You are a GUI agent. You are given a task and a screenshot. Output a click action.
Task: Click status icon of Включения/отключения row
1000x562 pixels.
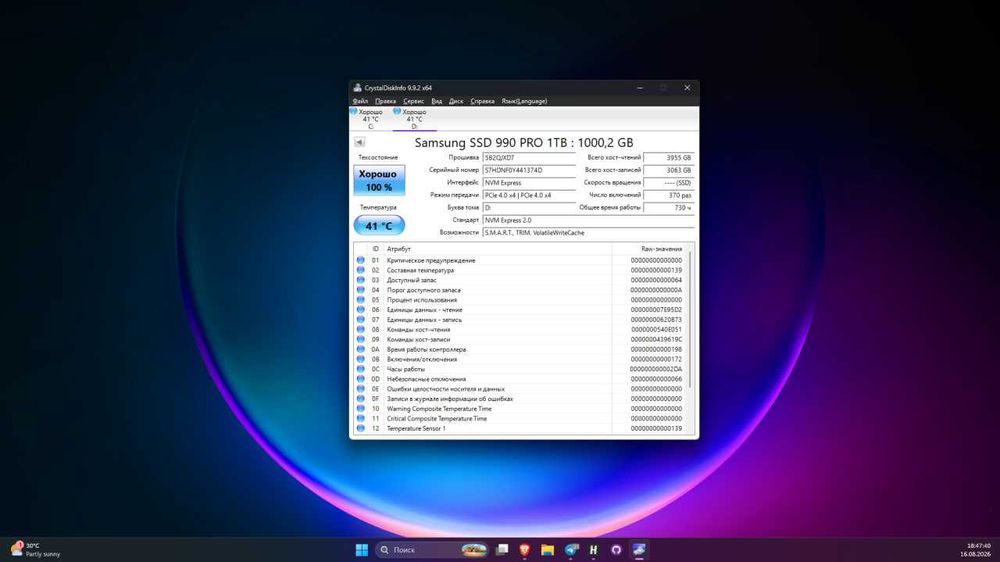(x=360, y=359)
